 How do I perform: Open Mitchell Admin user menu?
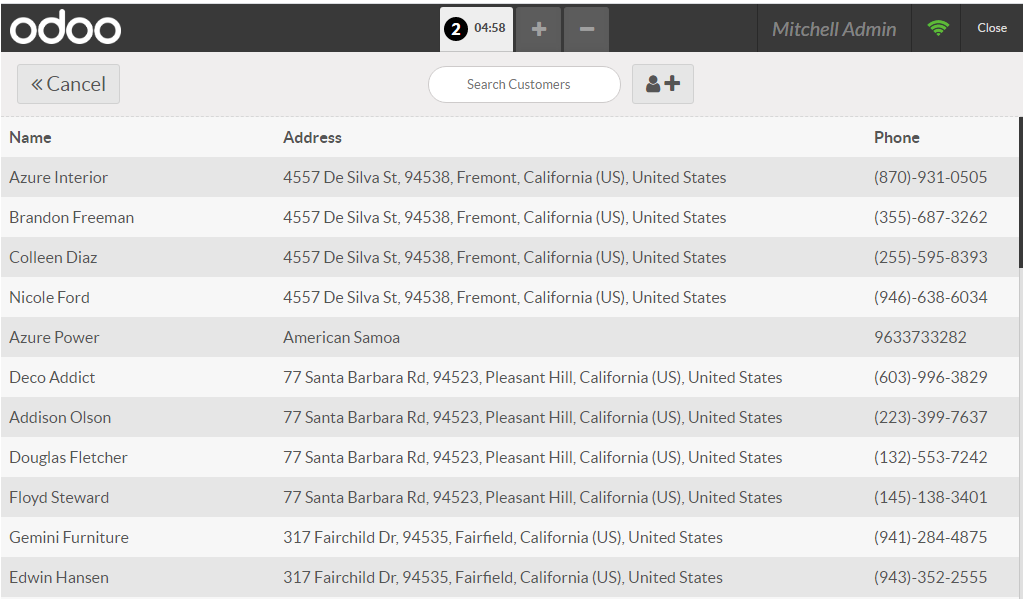[834, 29]
